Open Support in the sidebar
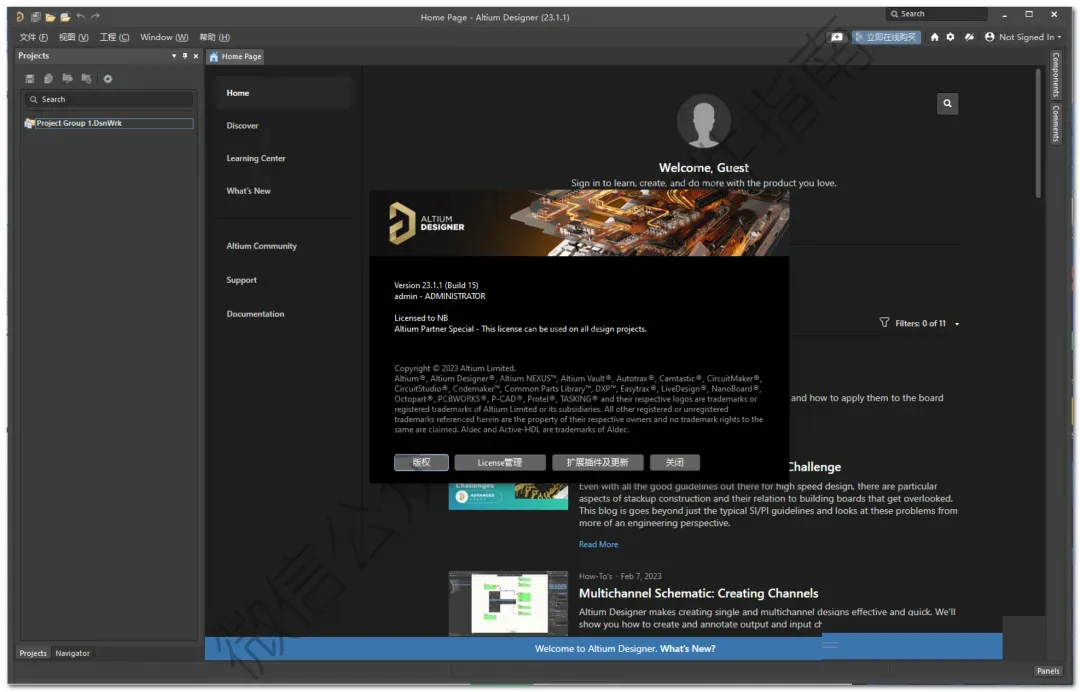 (242, 280)
